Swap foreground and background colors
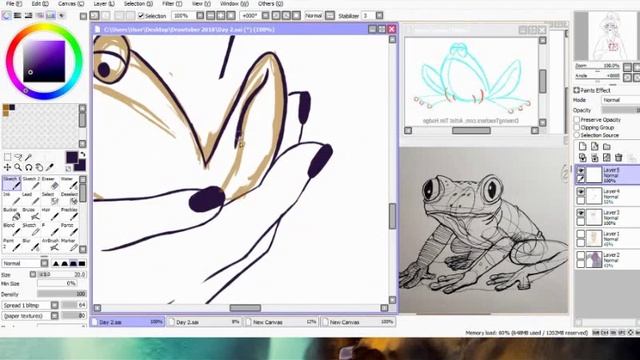 click(83, 155)
